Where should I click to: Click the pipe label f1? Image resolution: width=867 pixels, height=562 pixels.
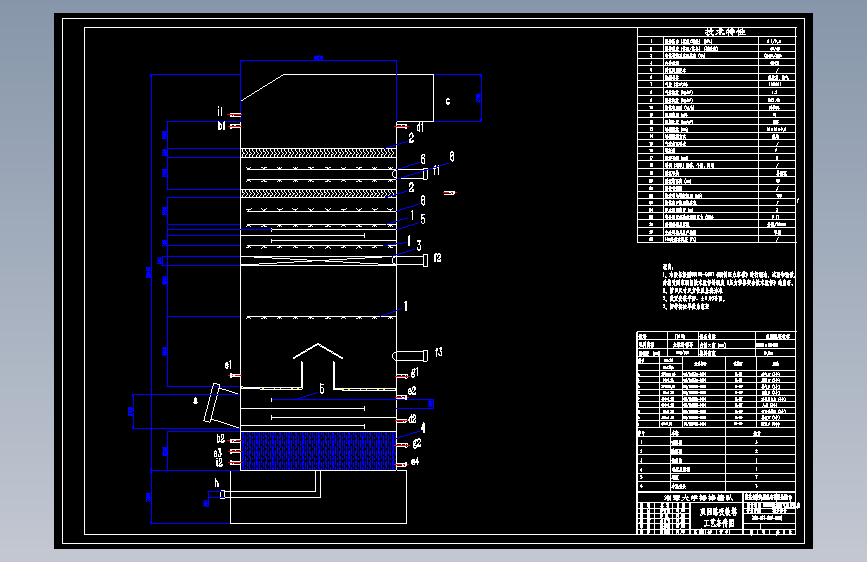pyautogui.click(x=436, y=170)
